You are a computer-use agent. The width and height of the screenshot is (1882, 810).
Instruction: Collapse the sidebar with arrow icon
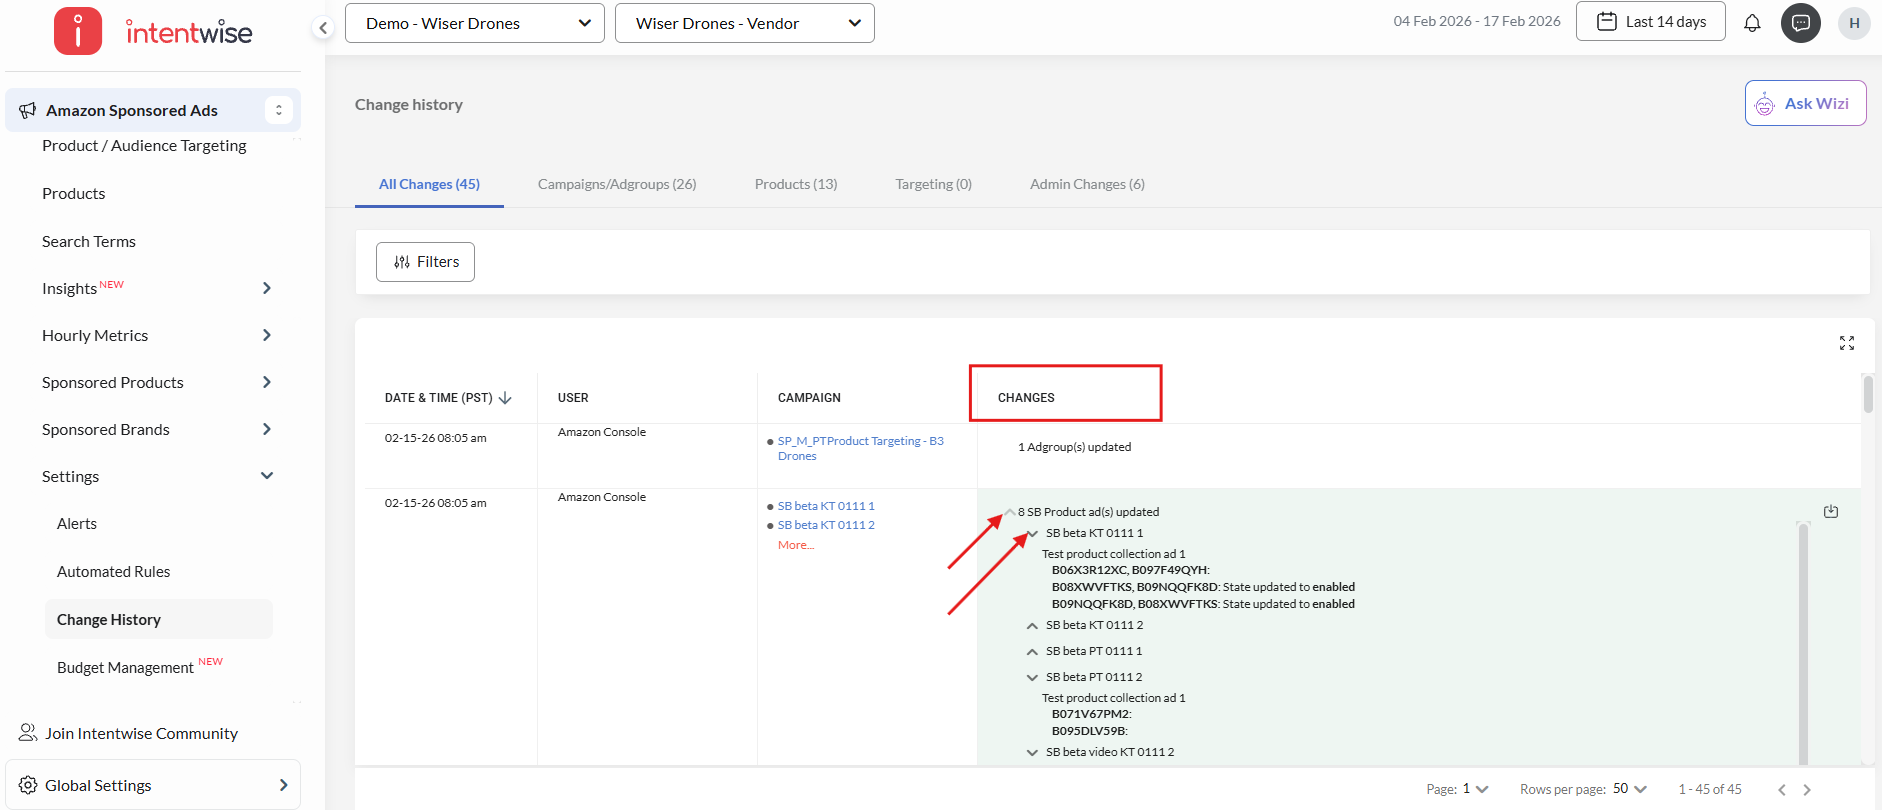coord(322,28)
